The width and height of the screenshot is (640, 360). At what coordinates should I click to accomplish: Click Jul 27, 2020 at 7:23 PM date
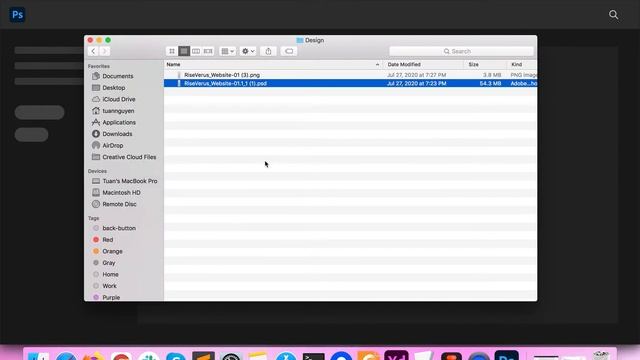point(417,83)
